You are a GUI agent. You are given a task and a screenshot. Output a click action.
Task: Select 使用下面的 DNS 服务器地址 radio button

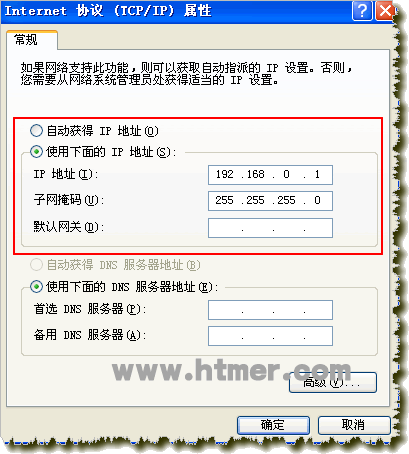coord(36,286)
